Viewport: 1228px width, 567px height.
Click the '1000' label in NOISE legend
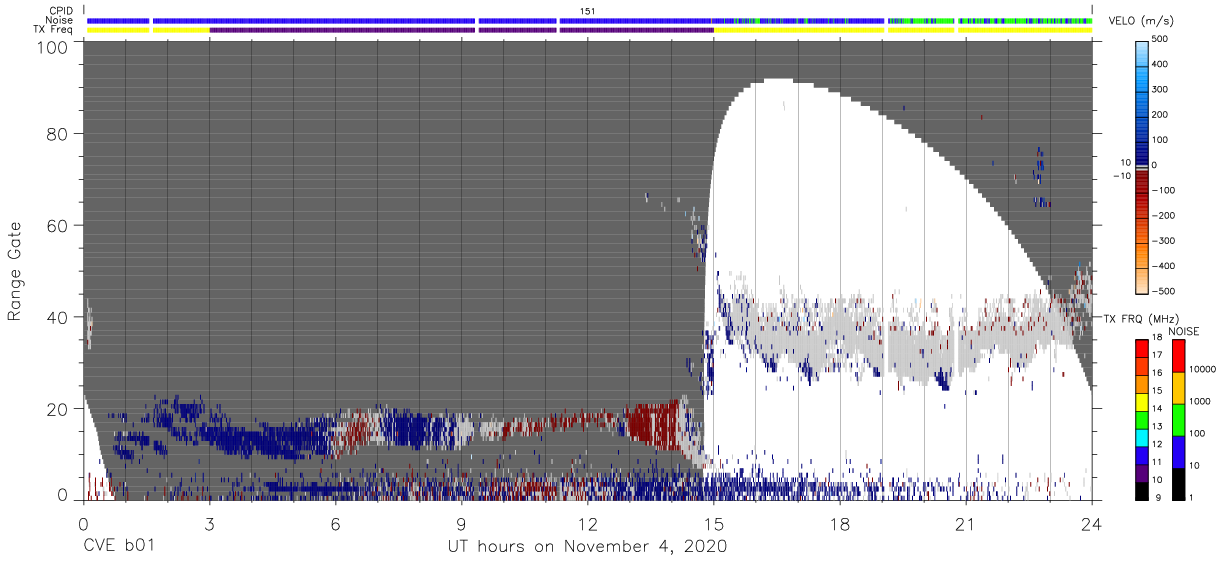point(1200,400)
